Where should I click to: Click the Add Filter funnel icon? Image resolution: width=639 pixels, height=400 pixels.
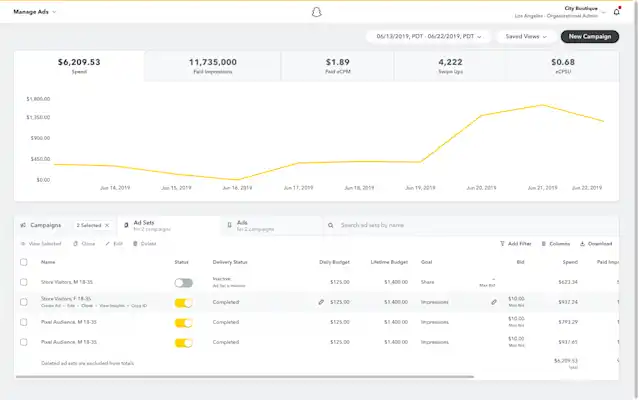pos(502,244)
